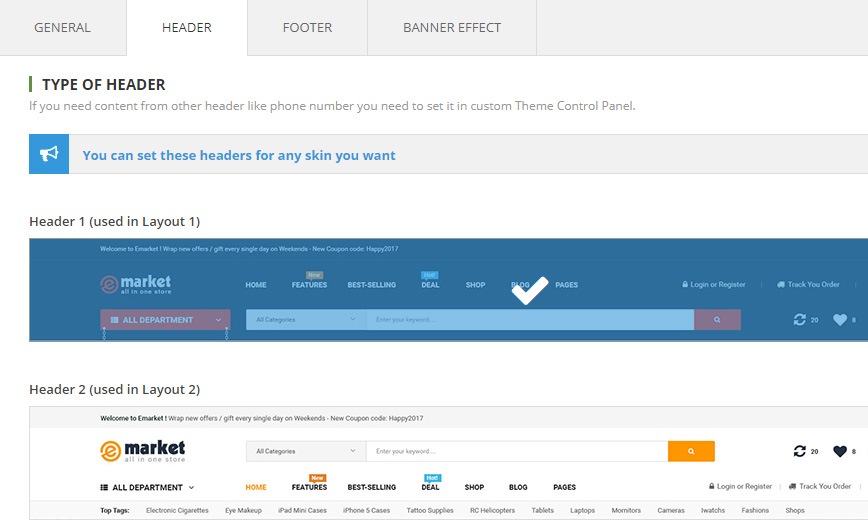Click BLOG in Header 2 menu
This screenshot has width=868, height=528.
pos(518,488)
